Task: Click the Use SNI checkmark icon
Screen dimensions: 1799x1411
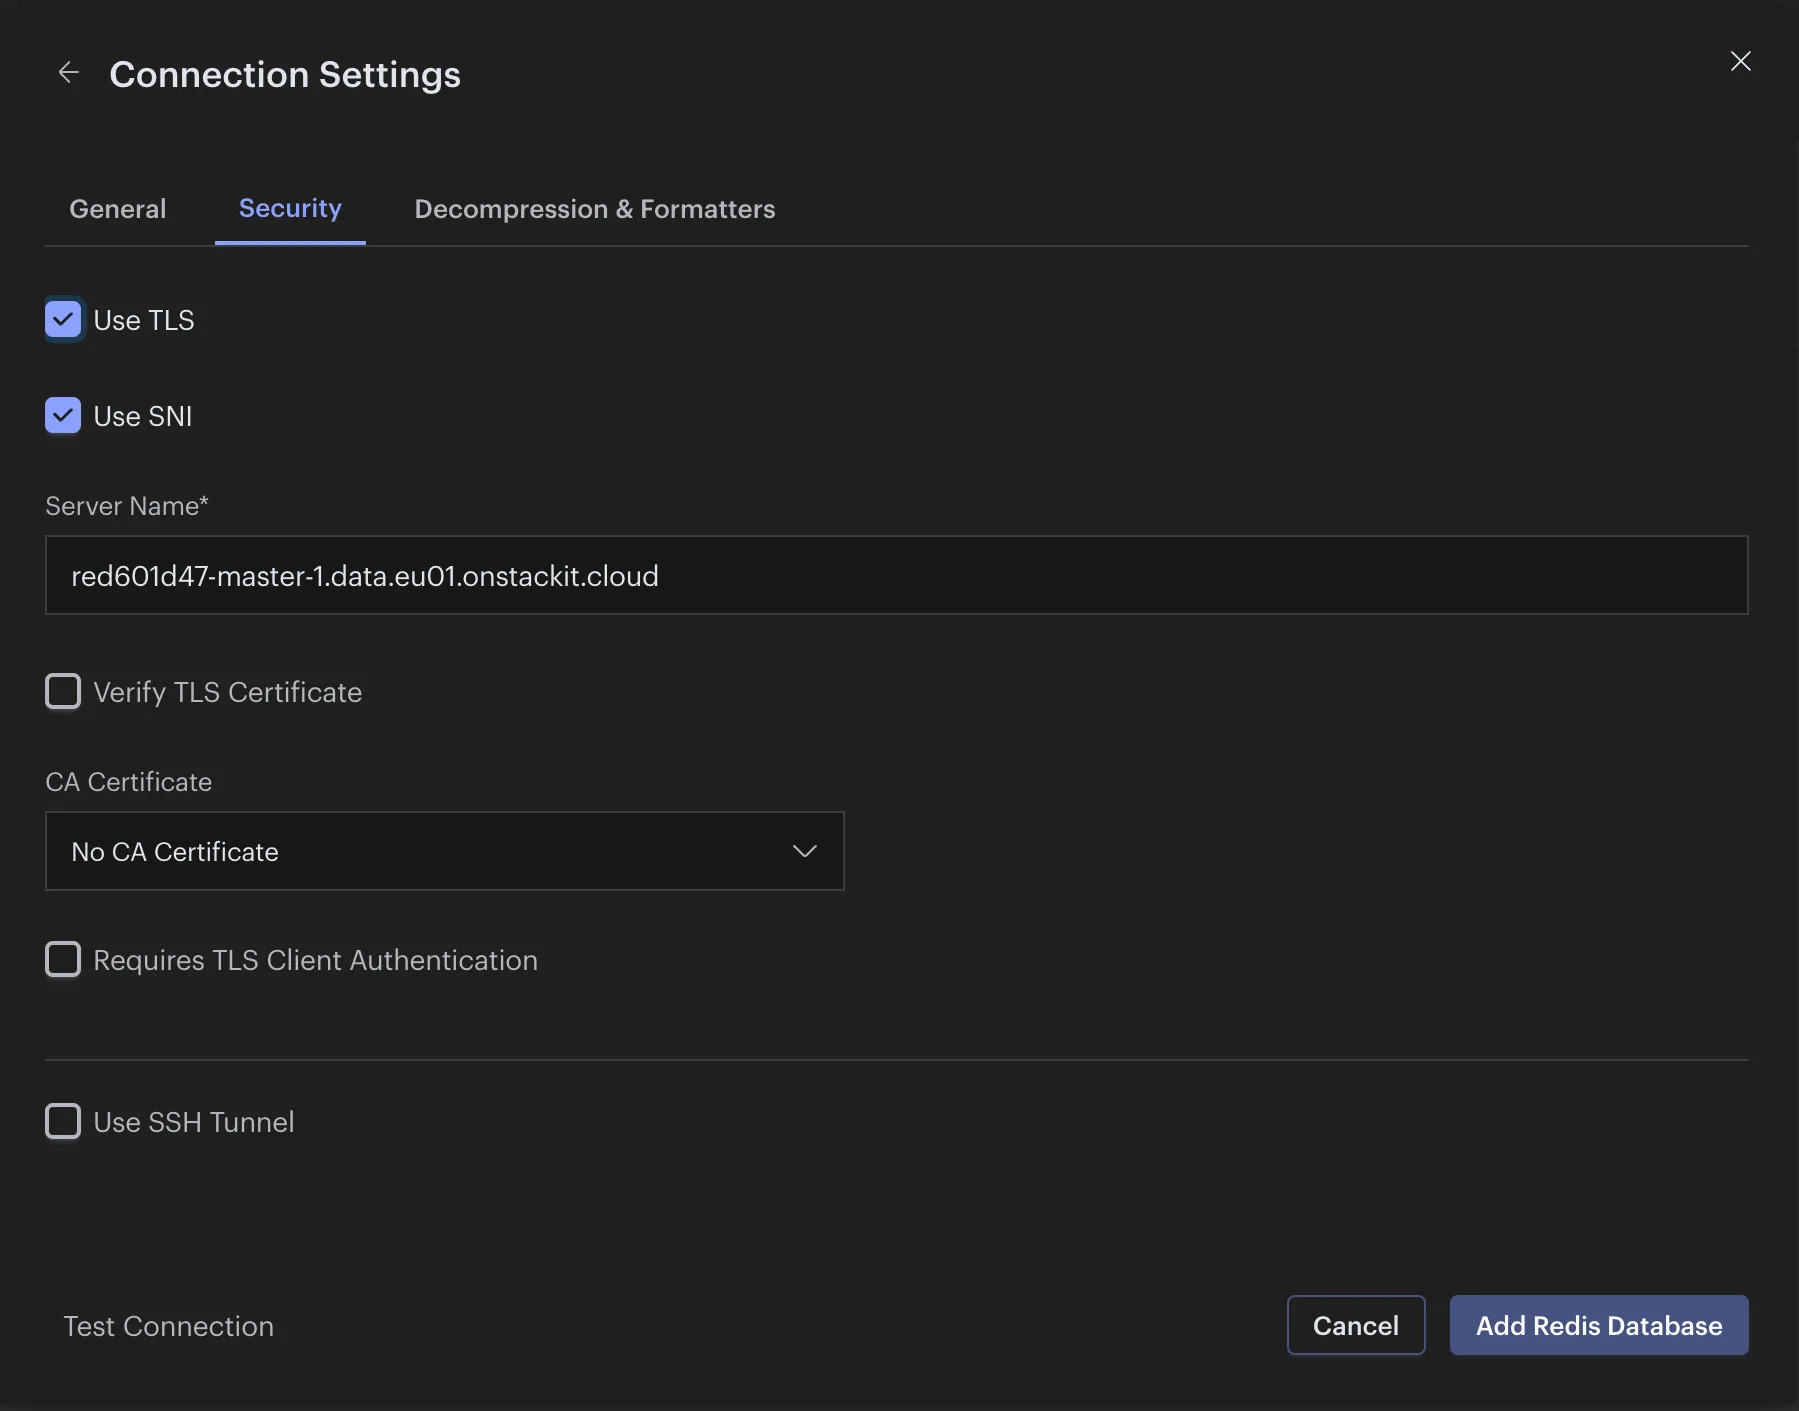Action: pyautogui.click(x=63, y=415)
